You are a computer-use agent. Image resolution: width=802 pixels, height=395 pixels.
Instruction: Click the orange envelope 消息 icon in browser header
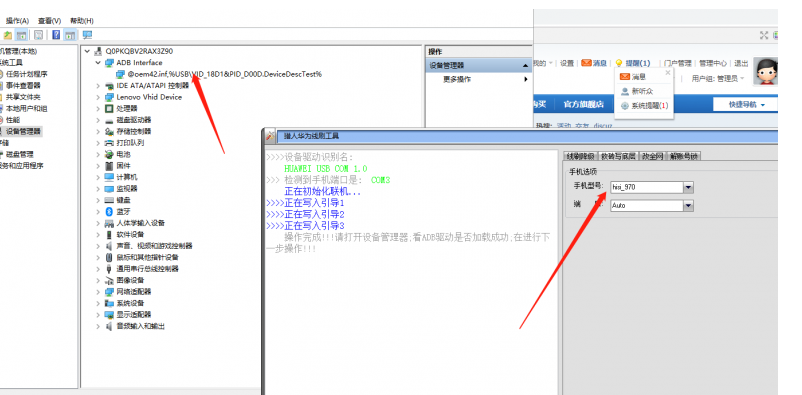click(x=586, y=63)
